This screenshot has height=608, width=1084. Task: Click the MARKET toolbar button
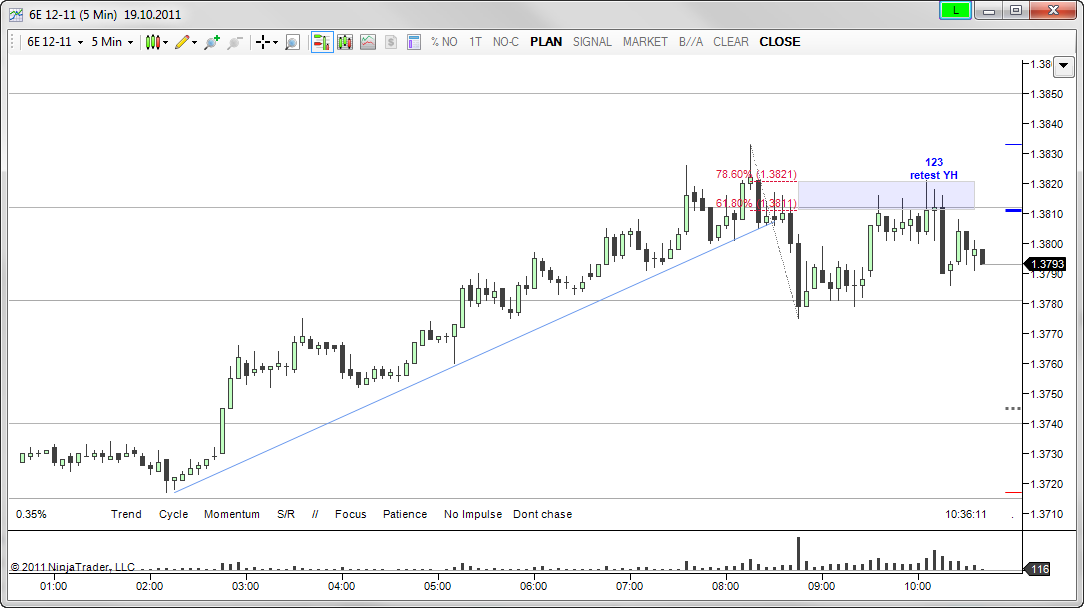(x=645, y=42)
